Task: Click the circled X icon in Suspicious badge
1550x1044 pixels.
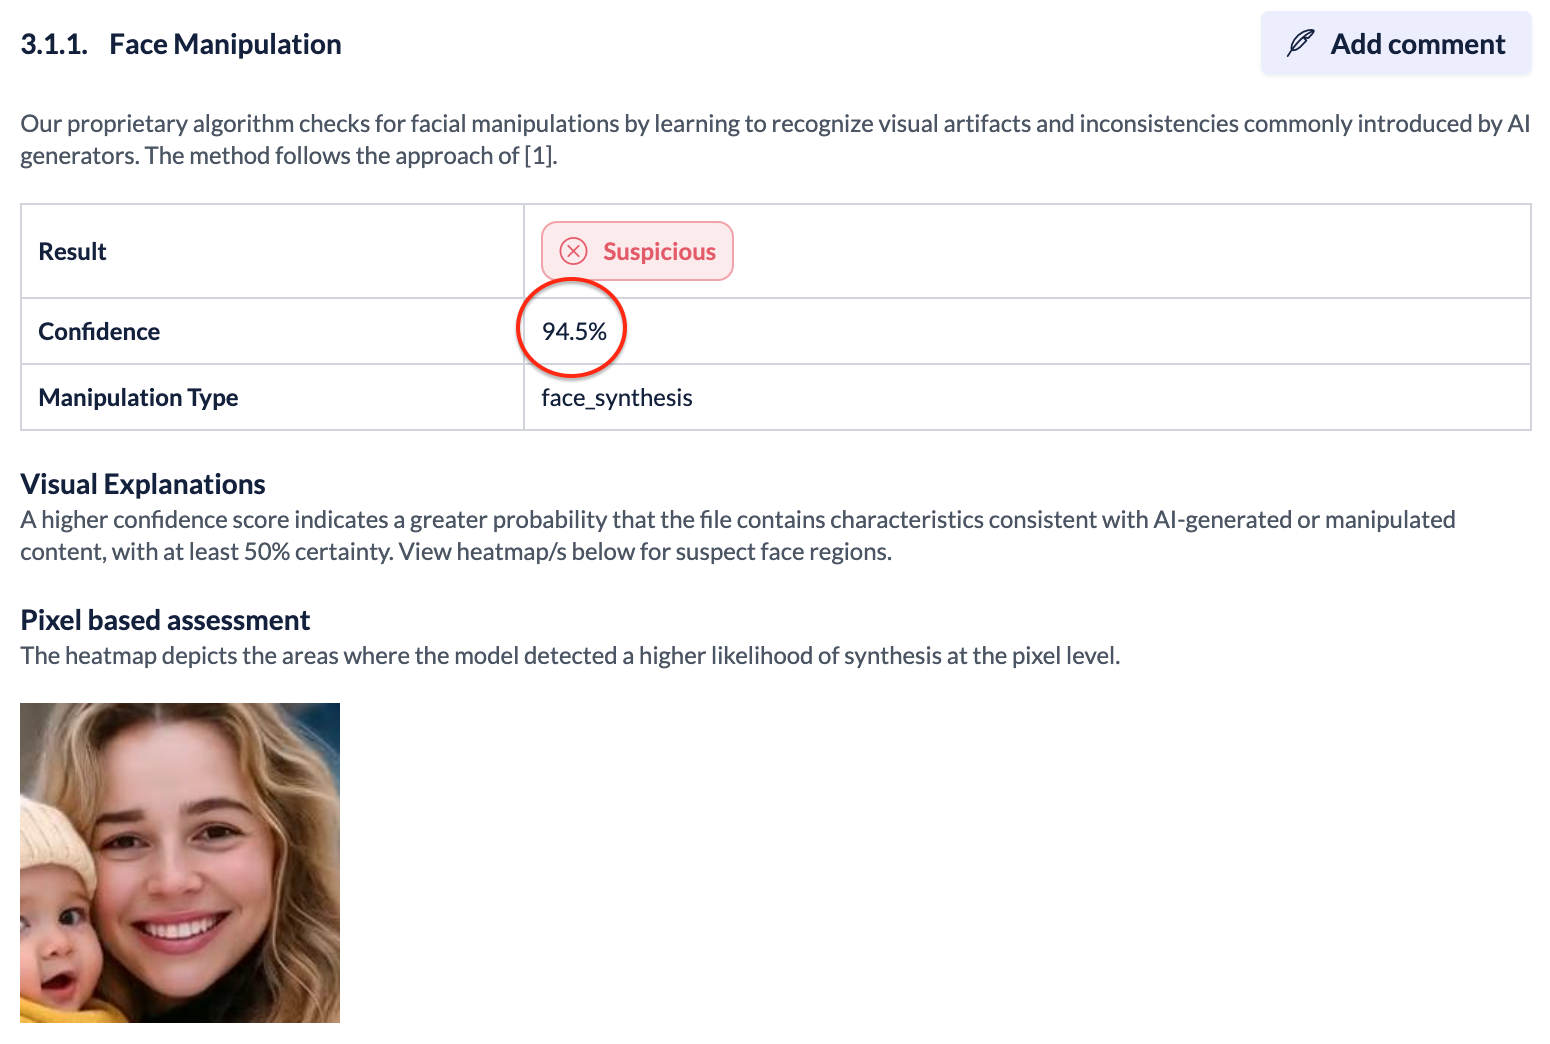Action: (573, 251)
